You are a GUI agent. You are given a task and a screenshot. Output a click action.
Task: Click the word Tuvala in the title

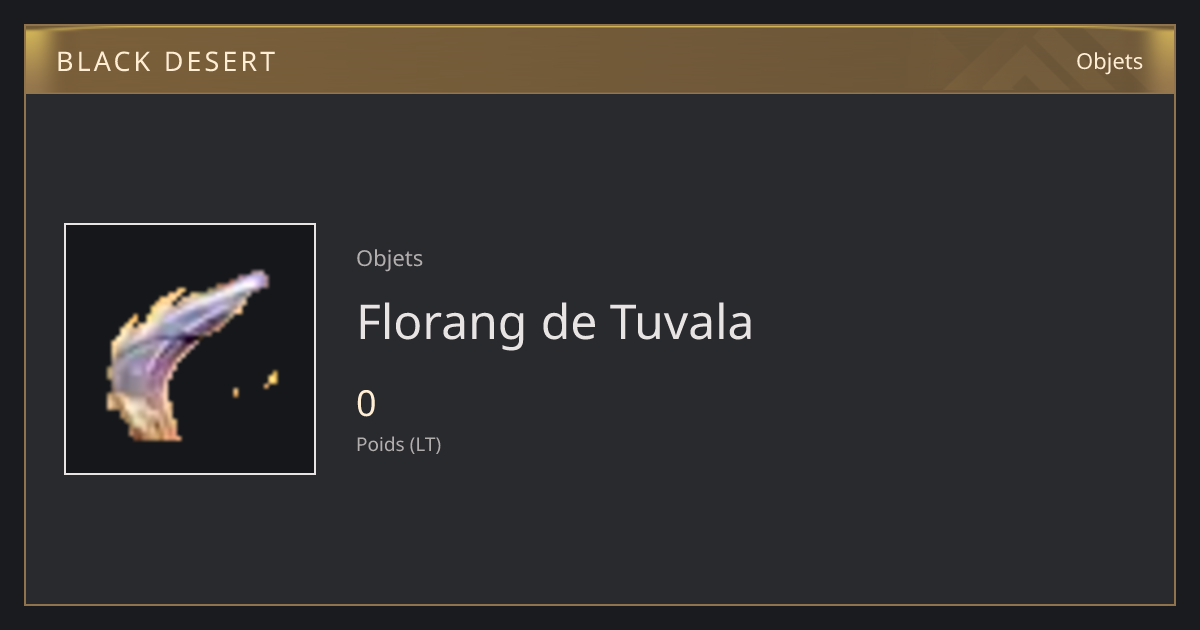[x=681, y=322]
